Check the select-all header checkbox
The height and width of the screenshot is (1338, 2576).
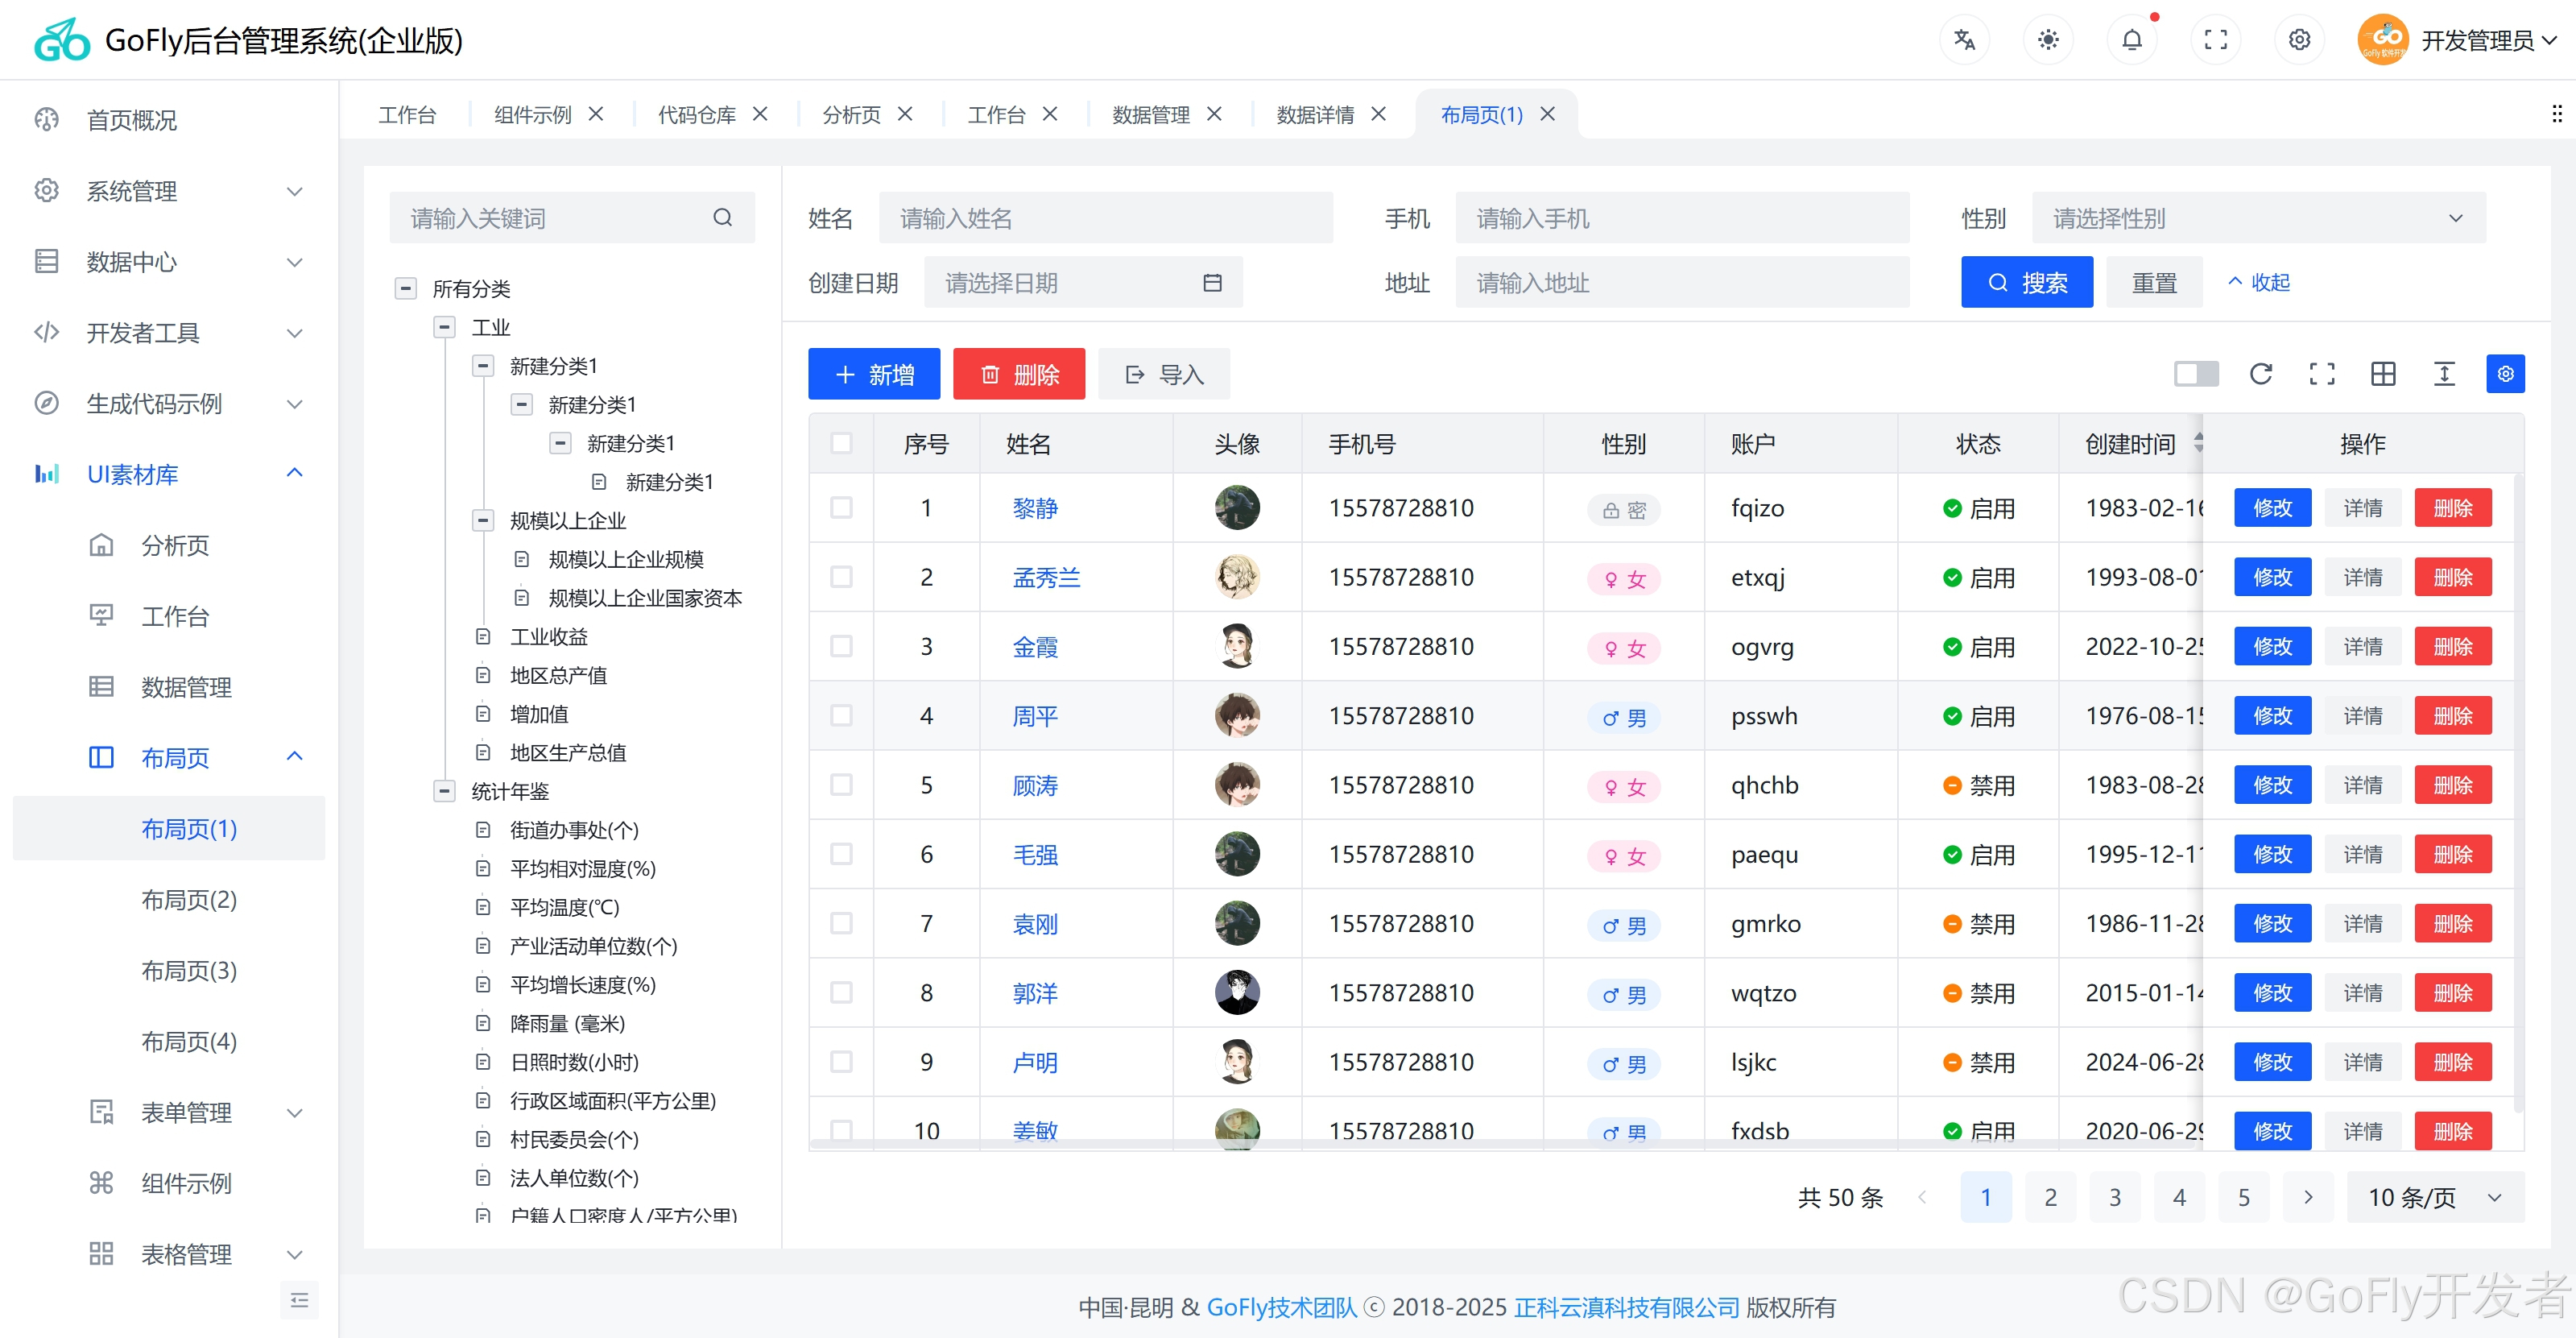click(x=841, y=443)
